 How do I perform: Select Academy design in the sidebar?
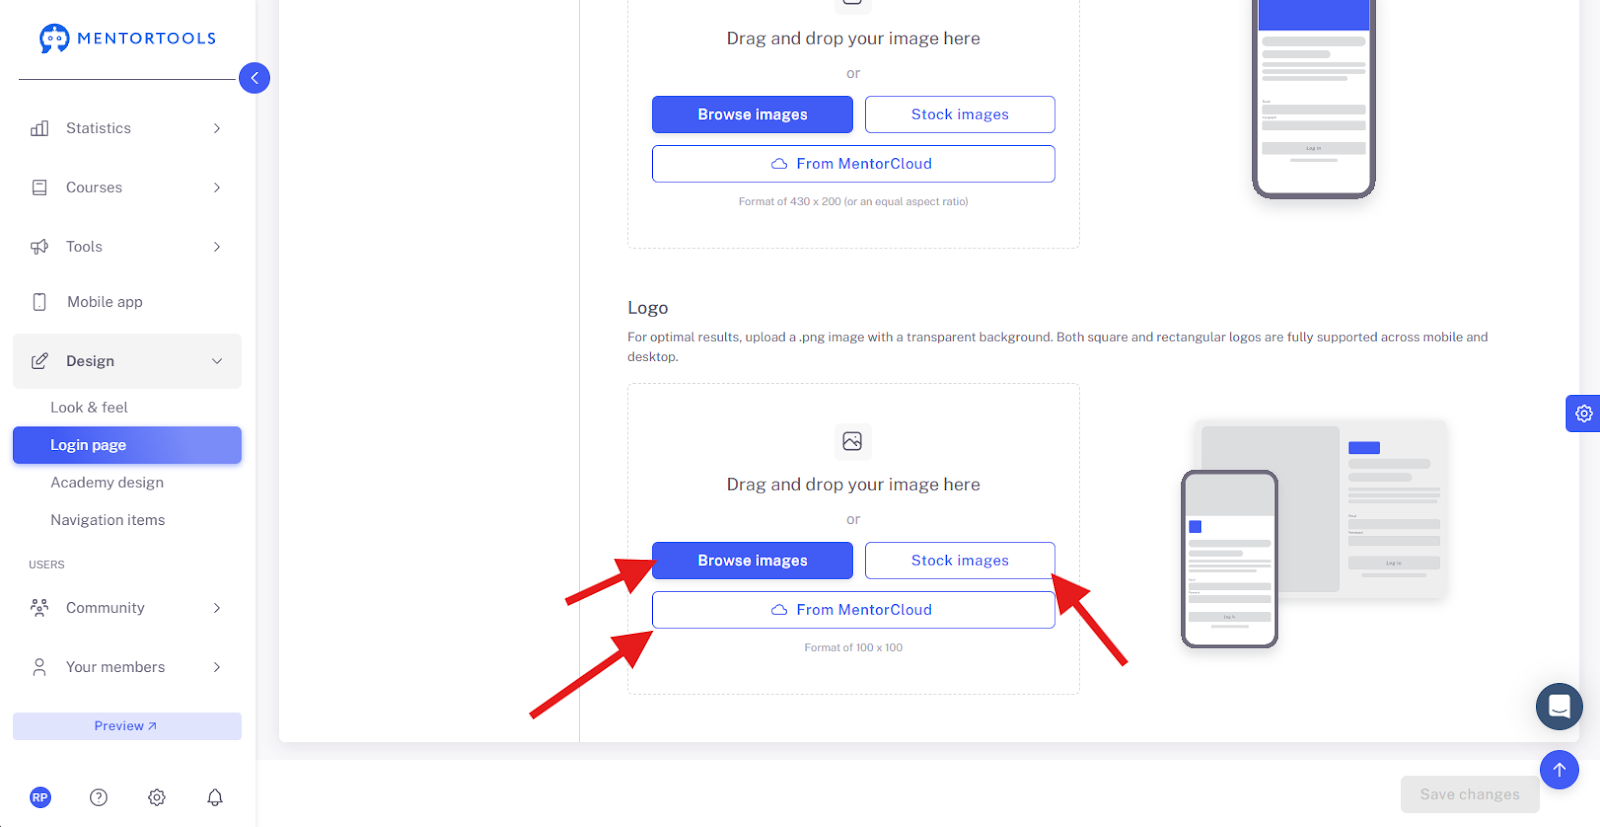[107, 483]
